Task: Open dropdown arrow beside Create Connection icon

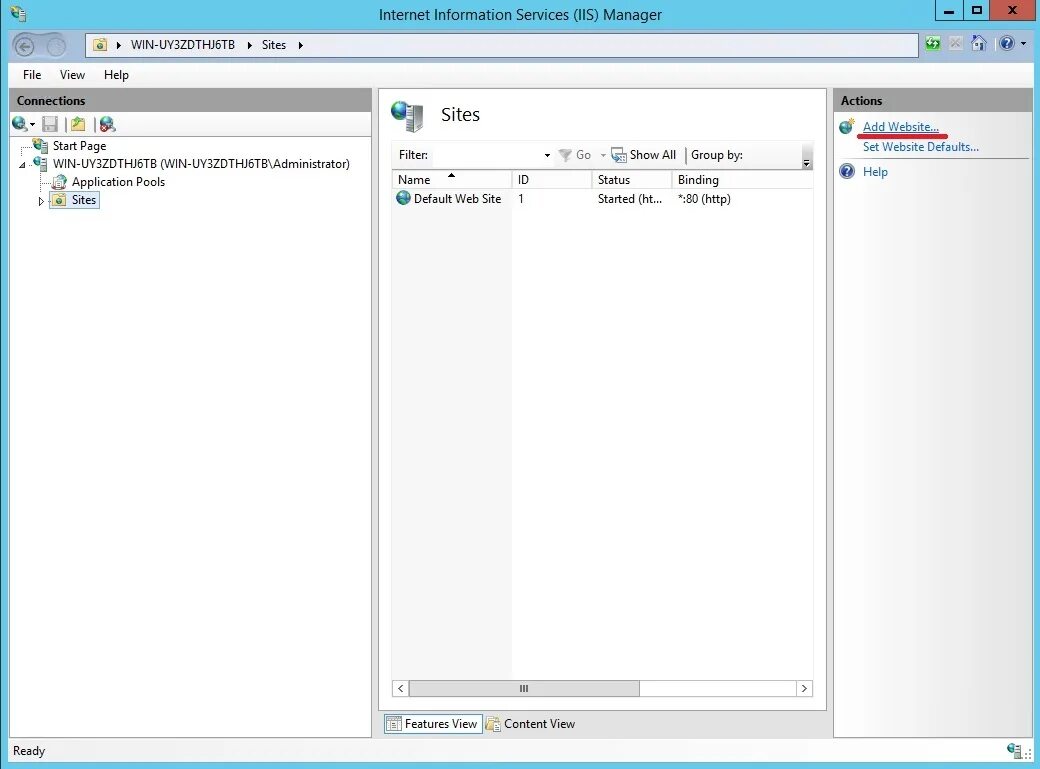Action: [32, 125]
